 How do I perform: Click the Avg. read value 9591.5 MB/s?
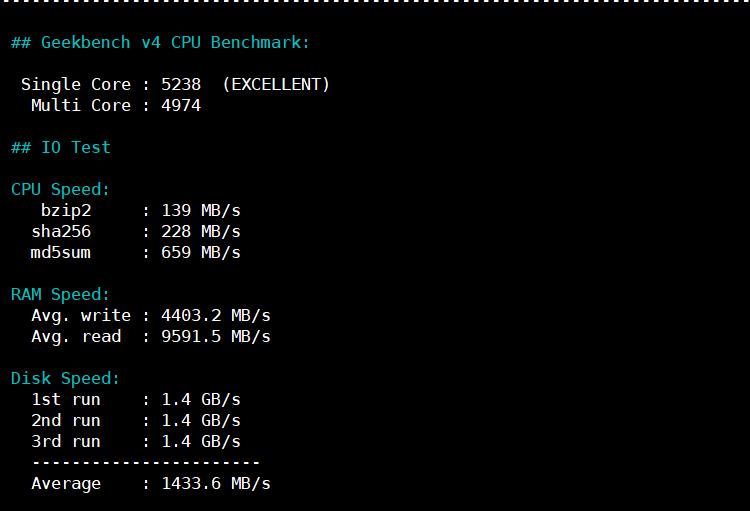tap(216, 336)
